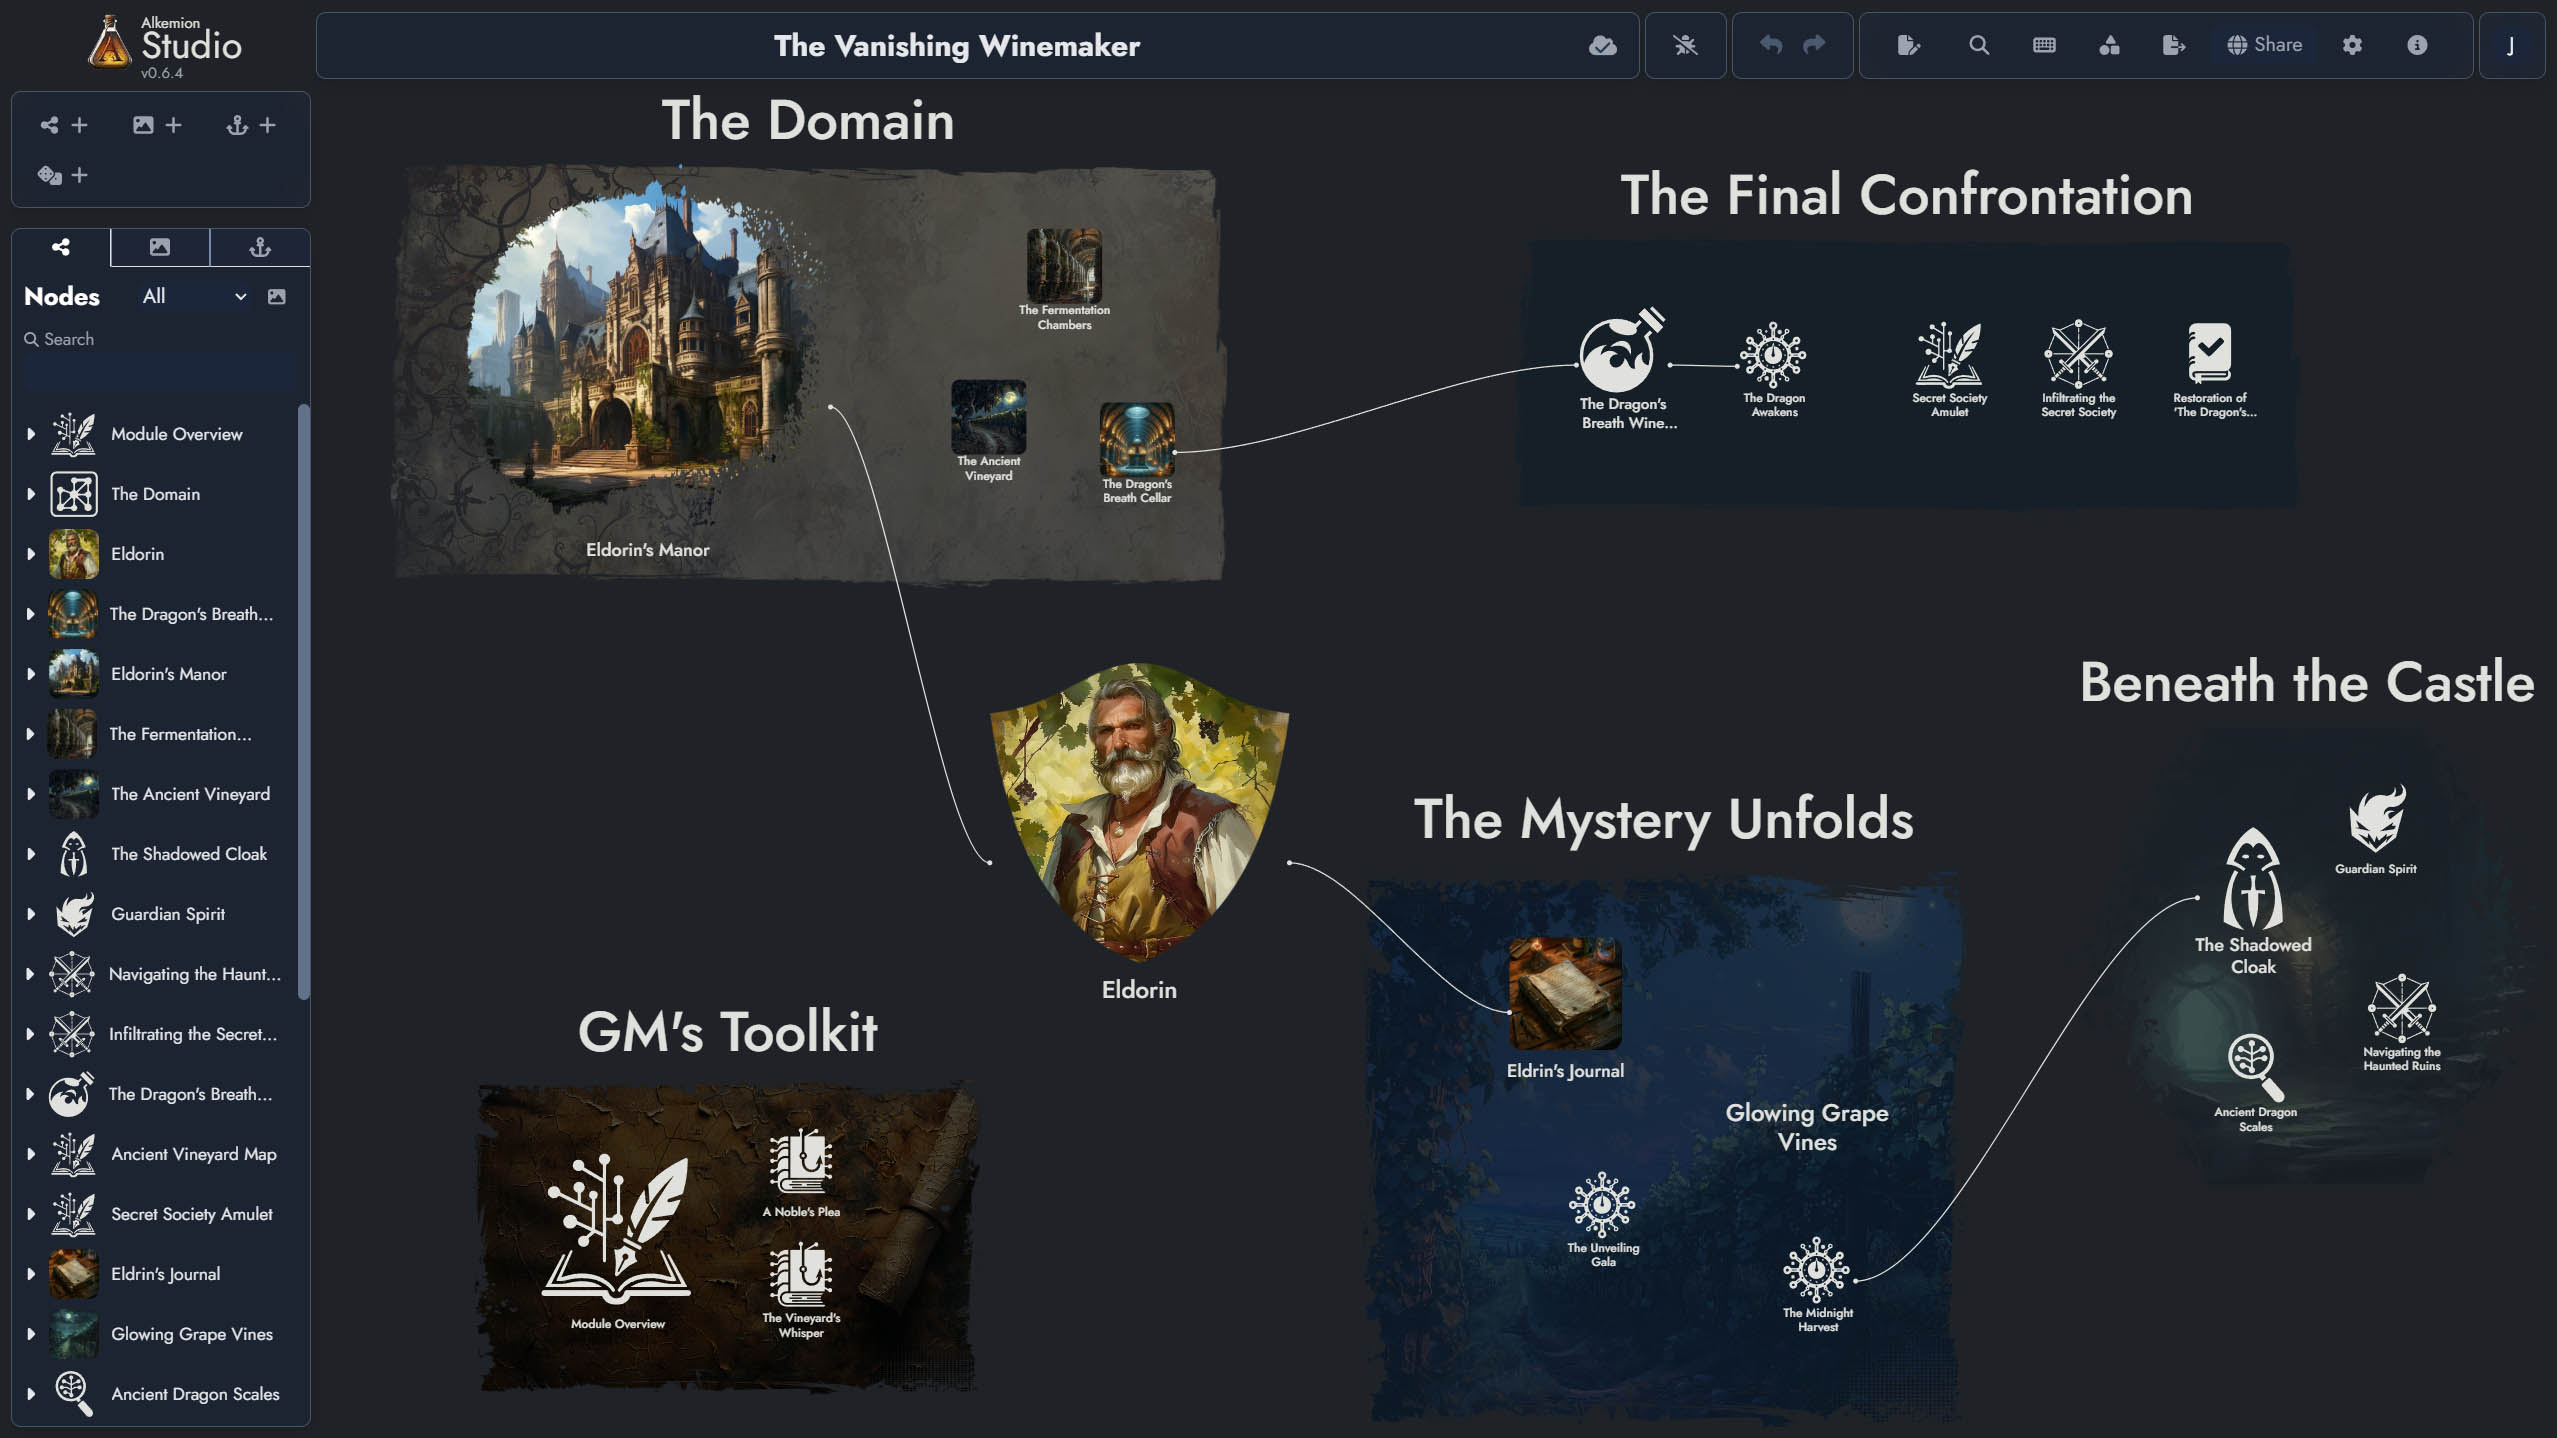2557x1438 pixels.
Task: Expand The Dragon's Breath node in sidebar
Action: [30, 613]
